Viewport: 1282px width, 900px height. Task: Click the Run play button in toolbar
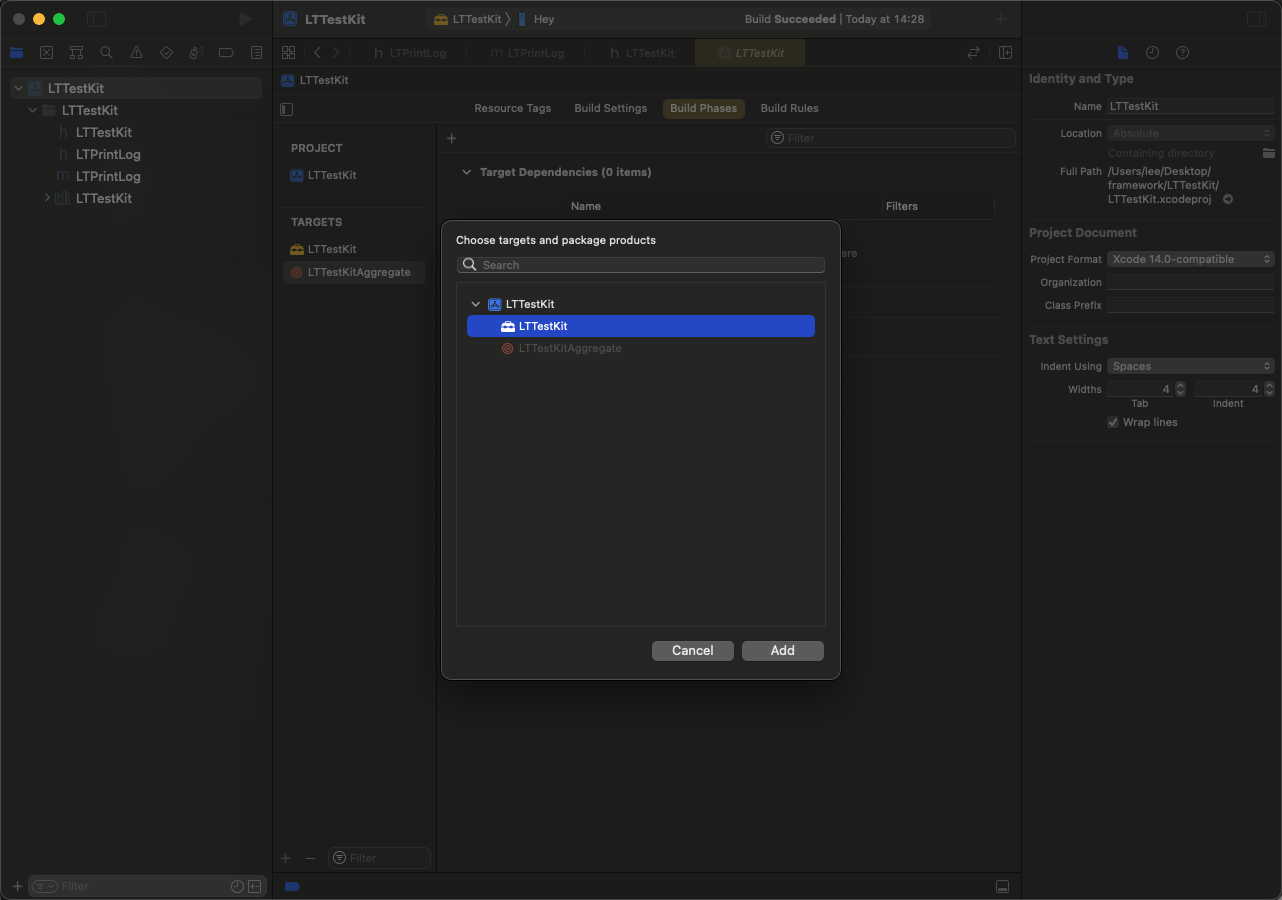(246, 19)
